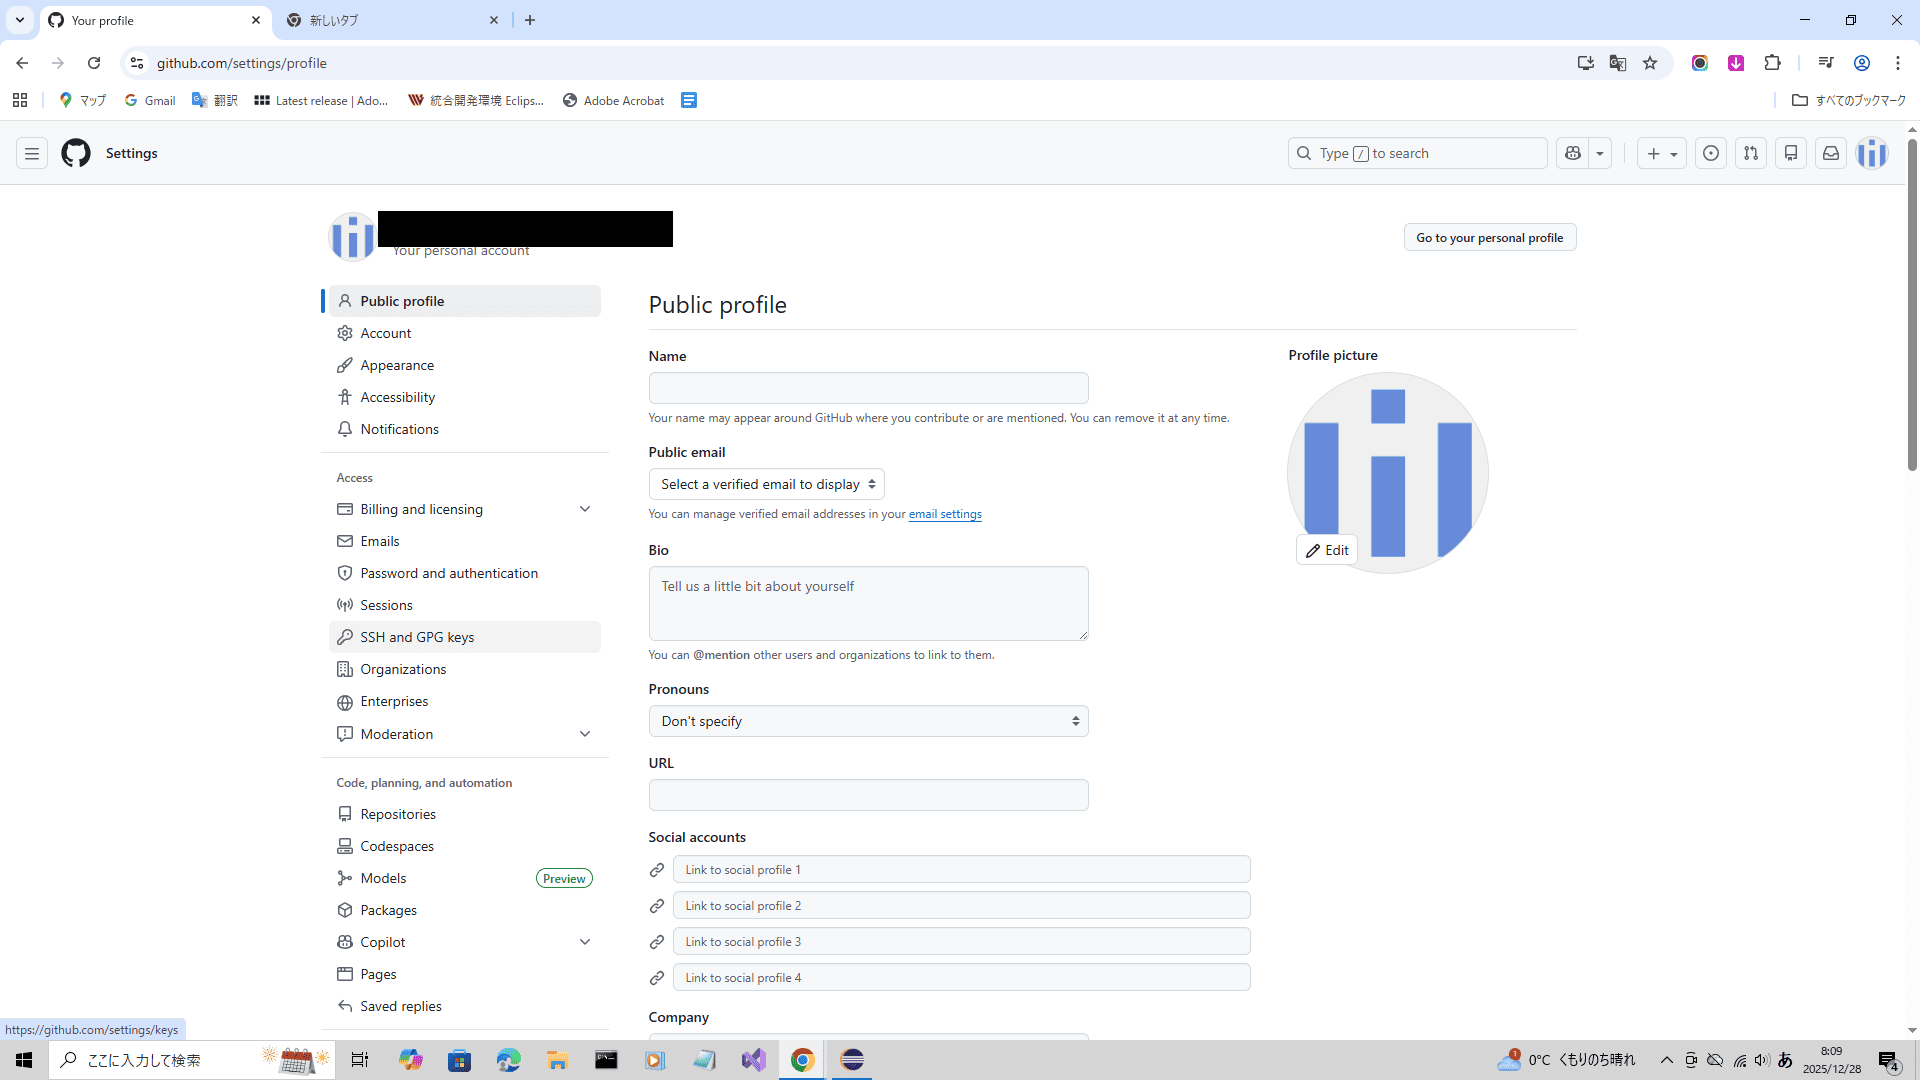Open the Pull requests icon in header

tap(1751, 153)
